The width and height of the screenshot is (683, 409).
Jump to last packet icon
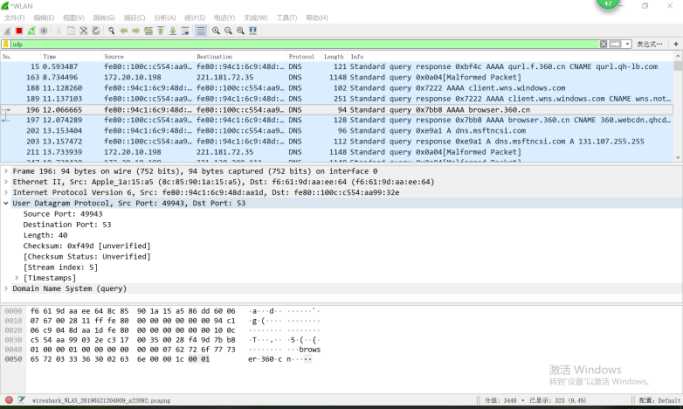(x=172, y=30)
